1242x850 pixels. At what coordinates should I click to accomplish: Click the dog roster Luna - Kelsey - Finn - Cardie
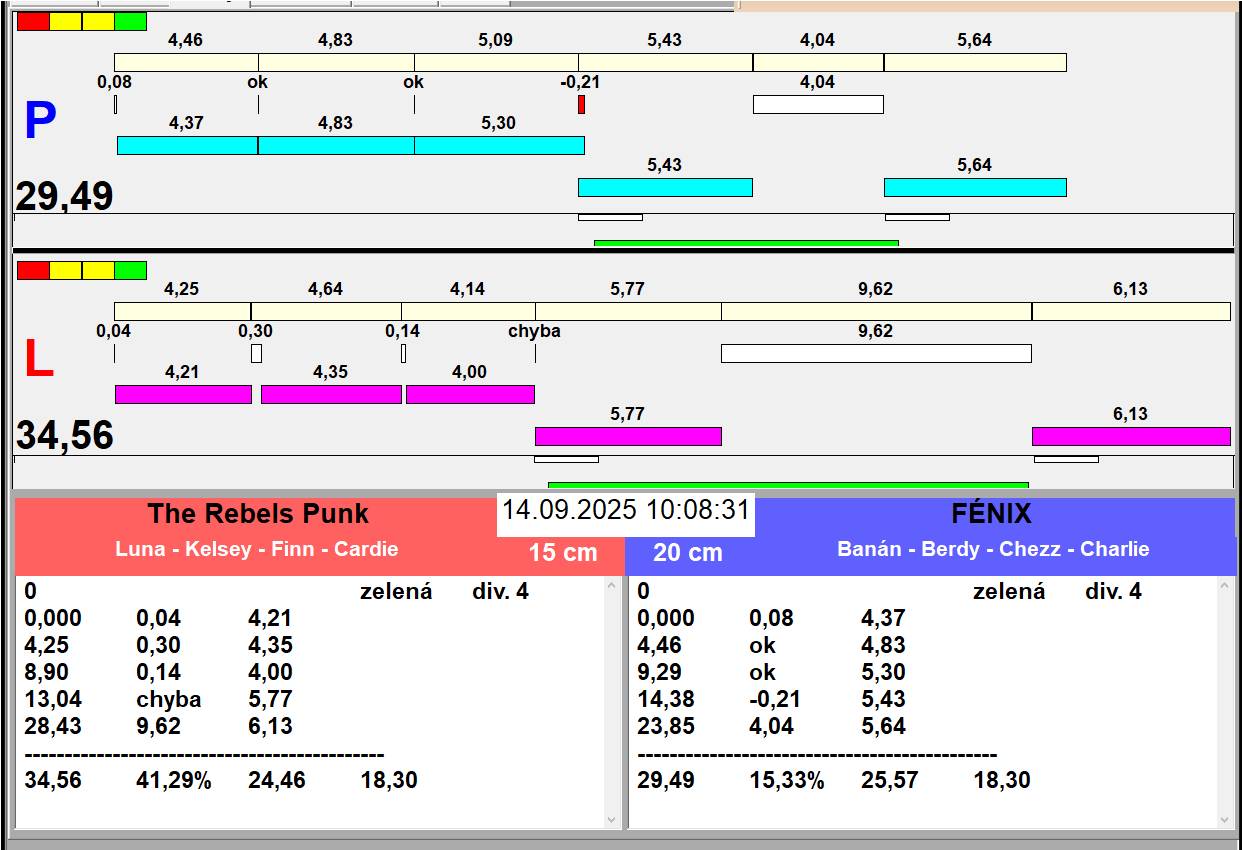pos(257,549)
